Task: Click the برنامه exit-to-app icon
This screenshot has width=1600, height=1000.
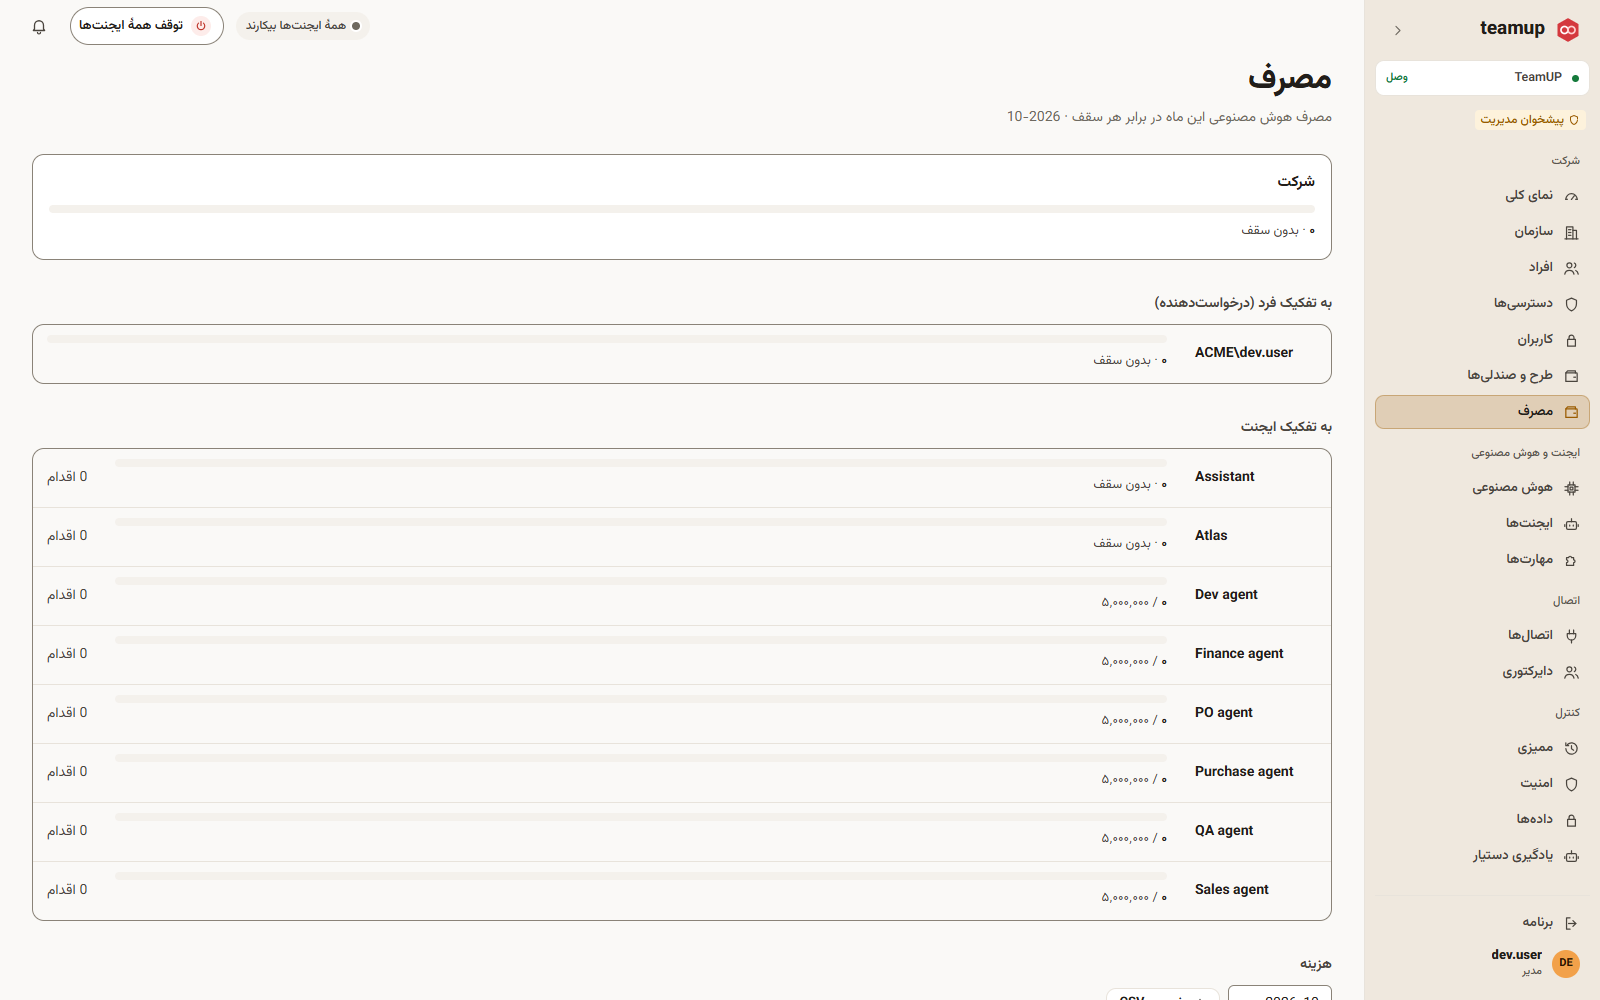Action: tap(1571, 923)
